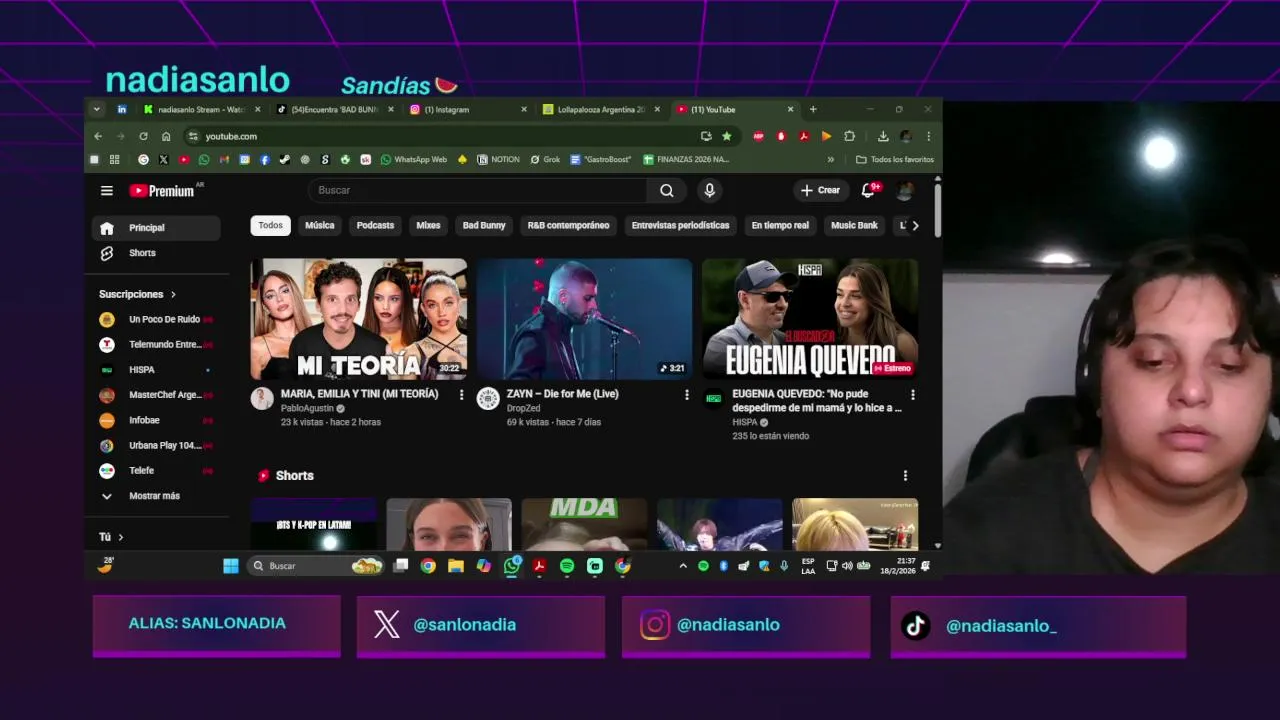
Task: Switch to nadiasanlo Stream browser tab
Action: click(x=201, y=109)
